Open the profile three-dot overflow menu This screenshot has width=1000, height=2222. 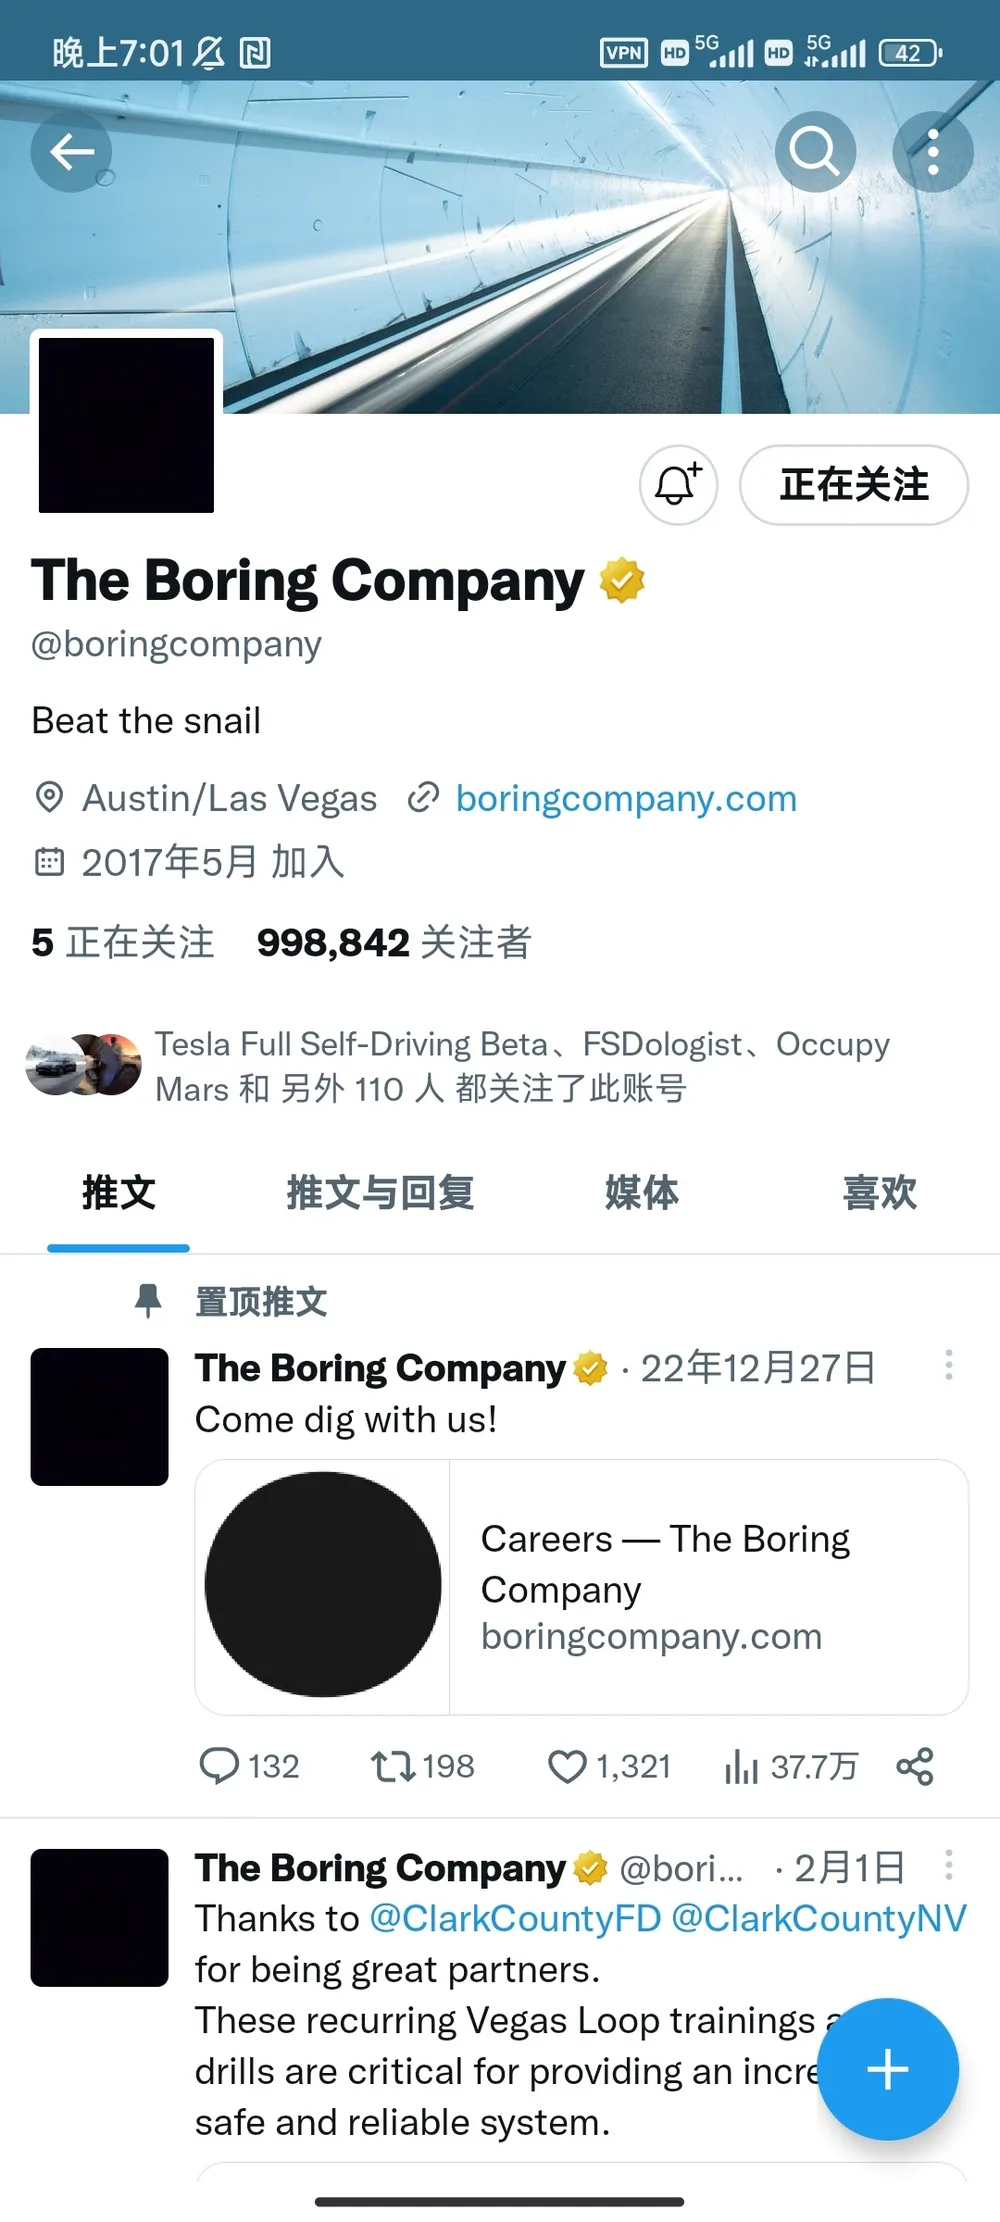point(933,152)
